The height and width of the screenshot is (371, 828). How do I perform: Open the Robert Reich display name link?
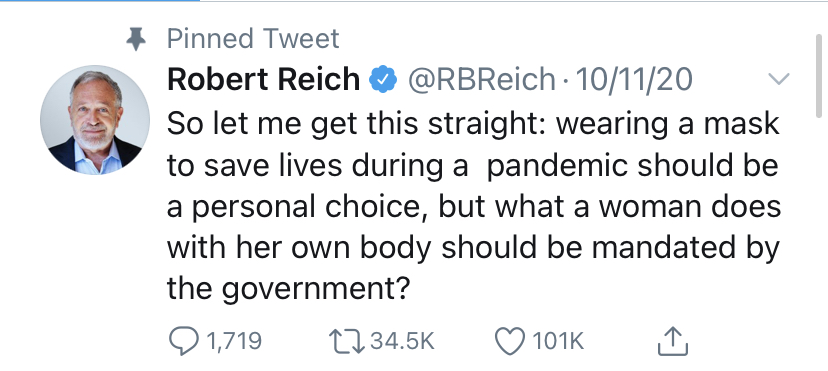263,79
